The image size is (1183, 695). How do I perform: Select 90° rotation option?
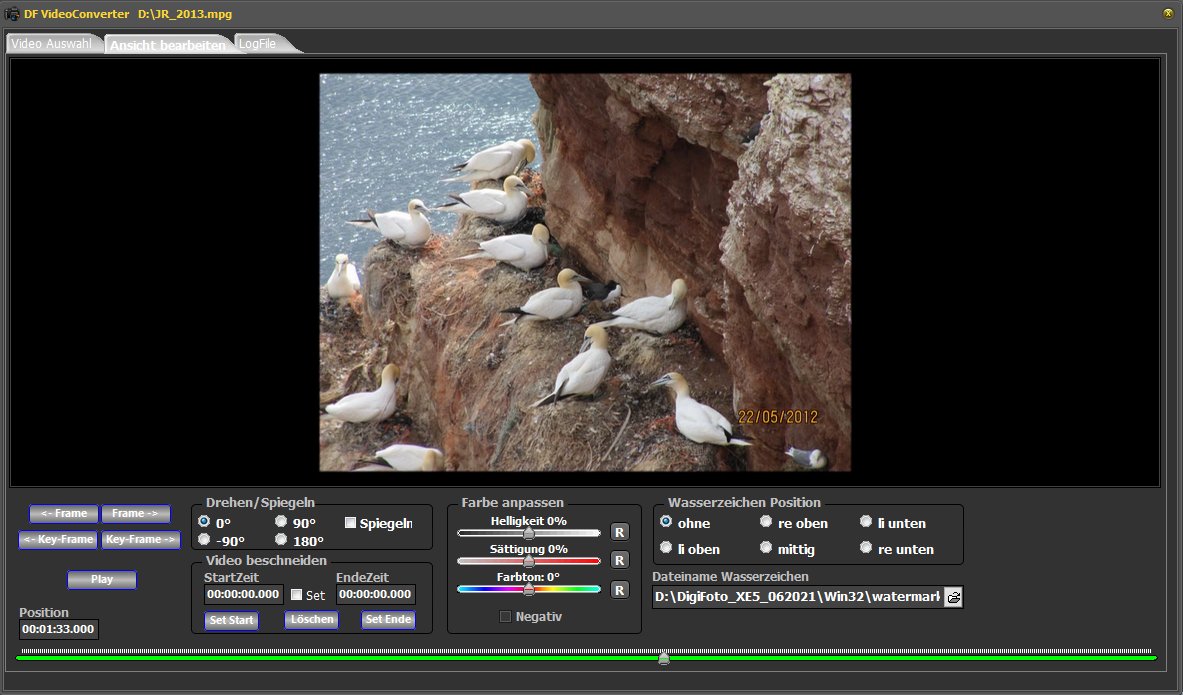pos(281,522)
